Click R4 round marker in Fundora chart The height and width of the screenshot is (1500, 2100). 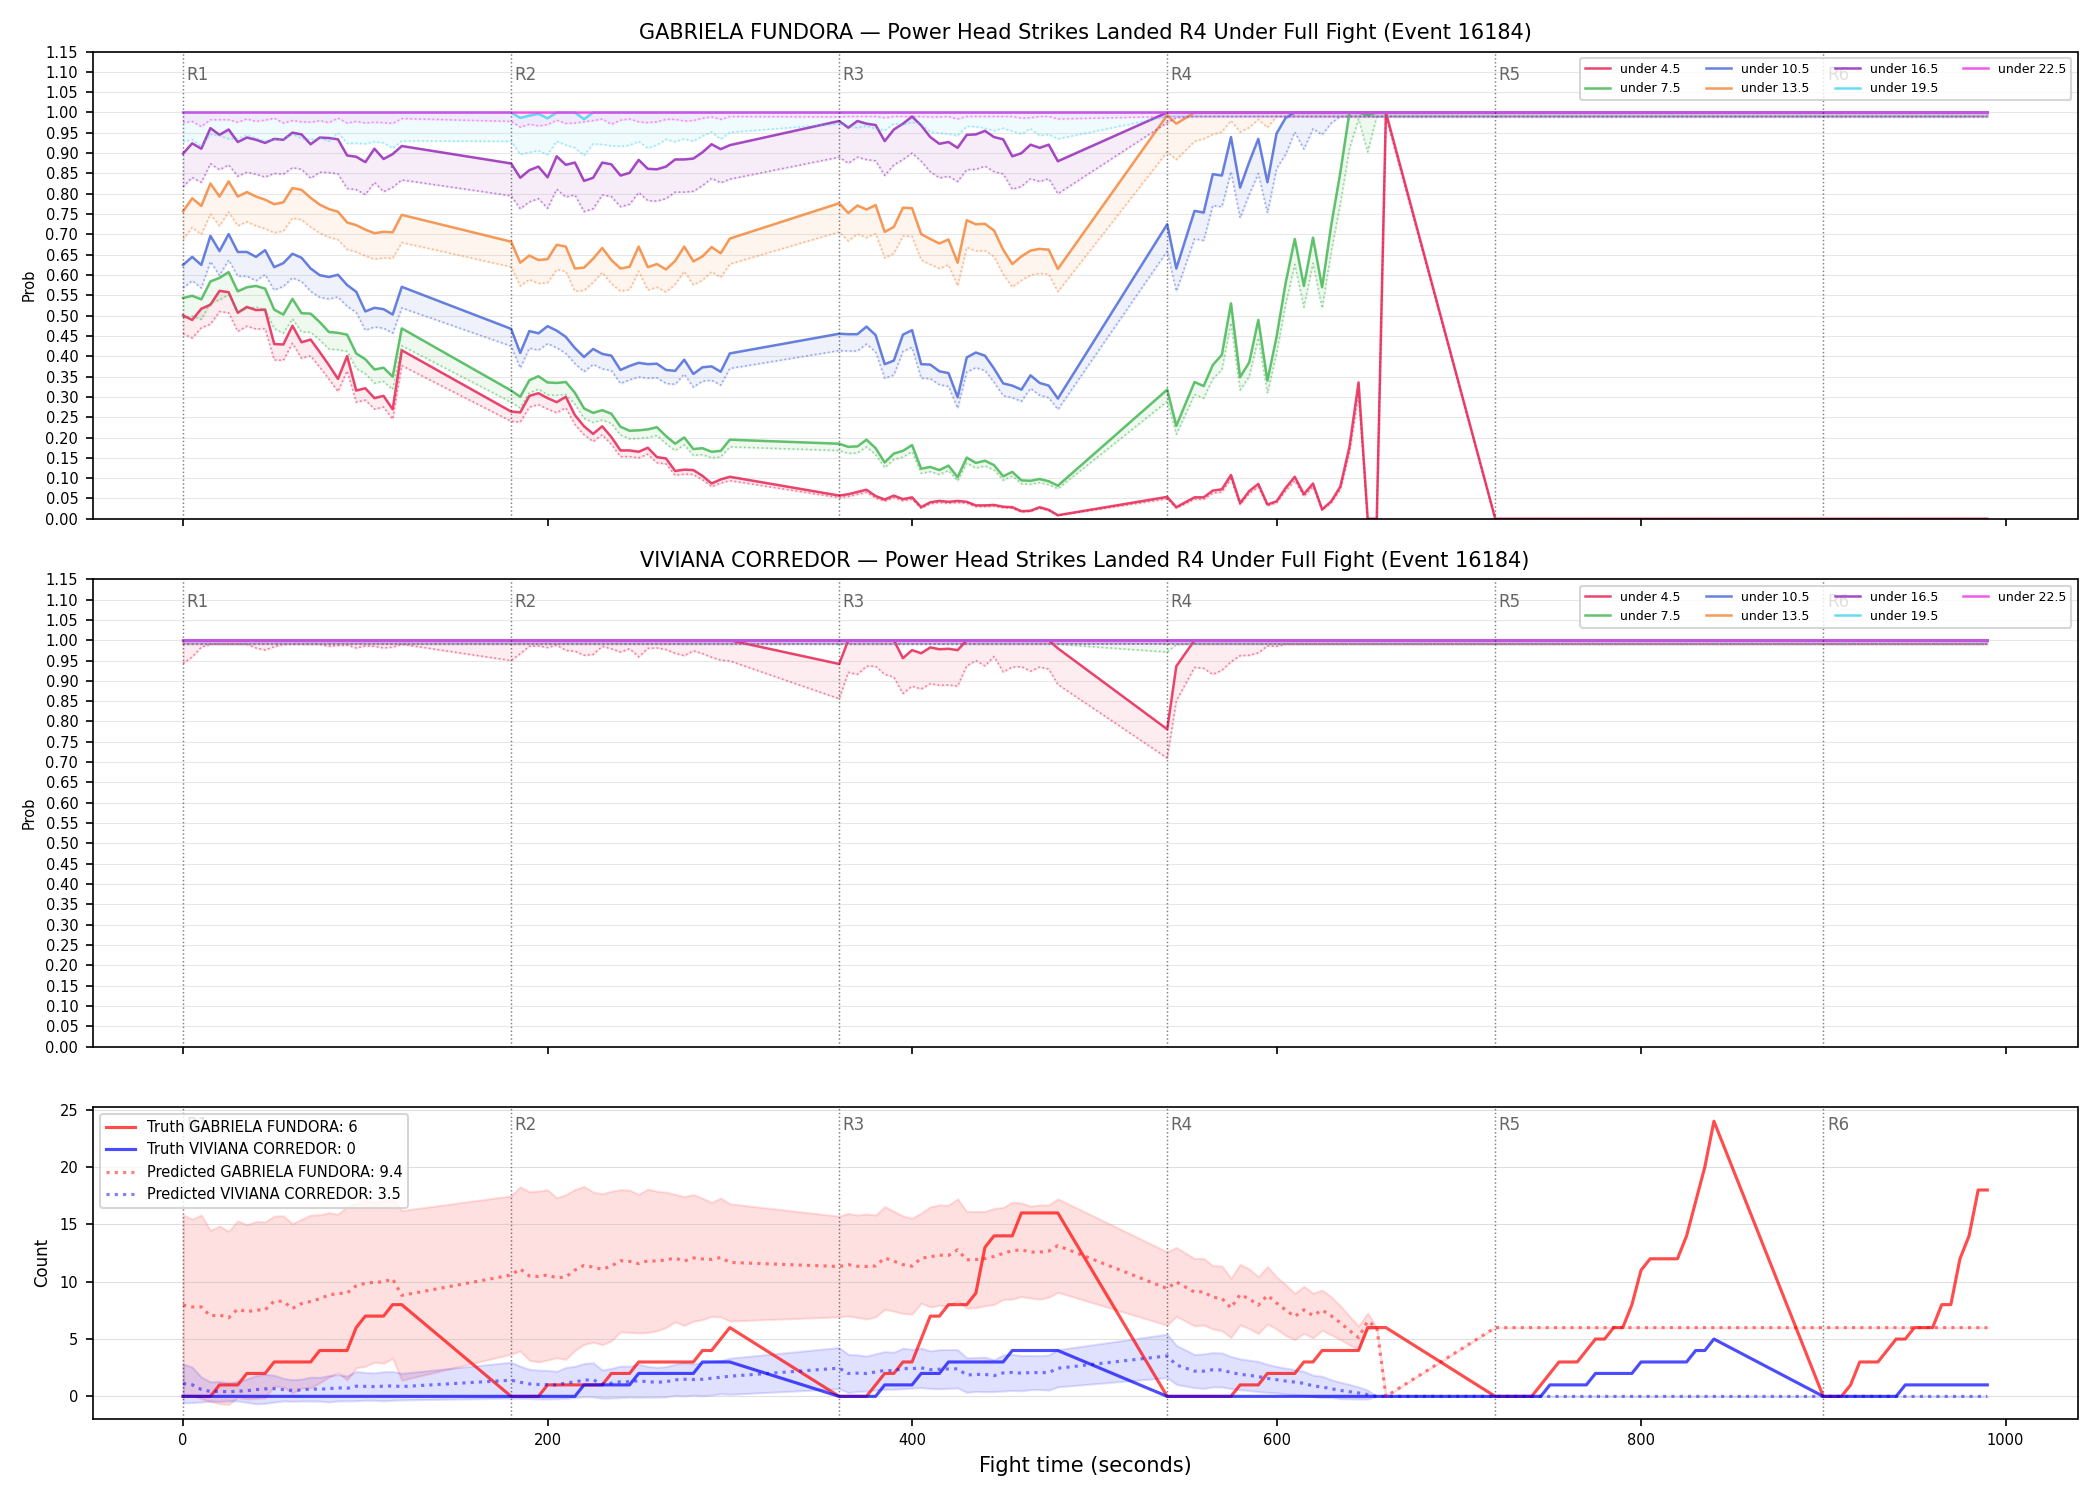pyautogui.click(x=1181, y=74)
